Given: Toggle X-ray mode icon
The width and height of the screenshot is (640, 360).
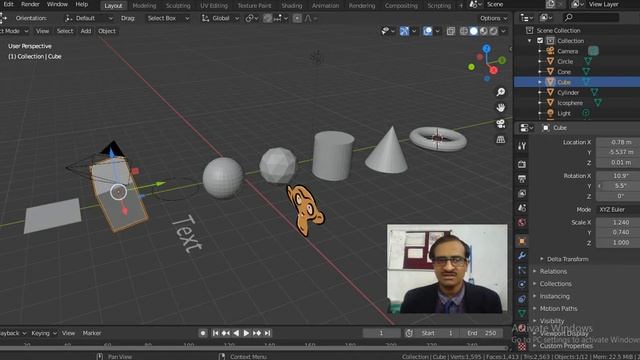Looking at the screenshot, I should pos(451,31).
